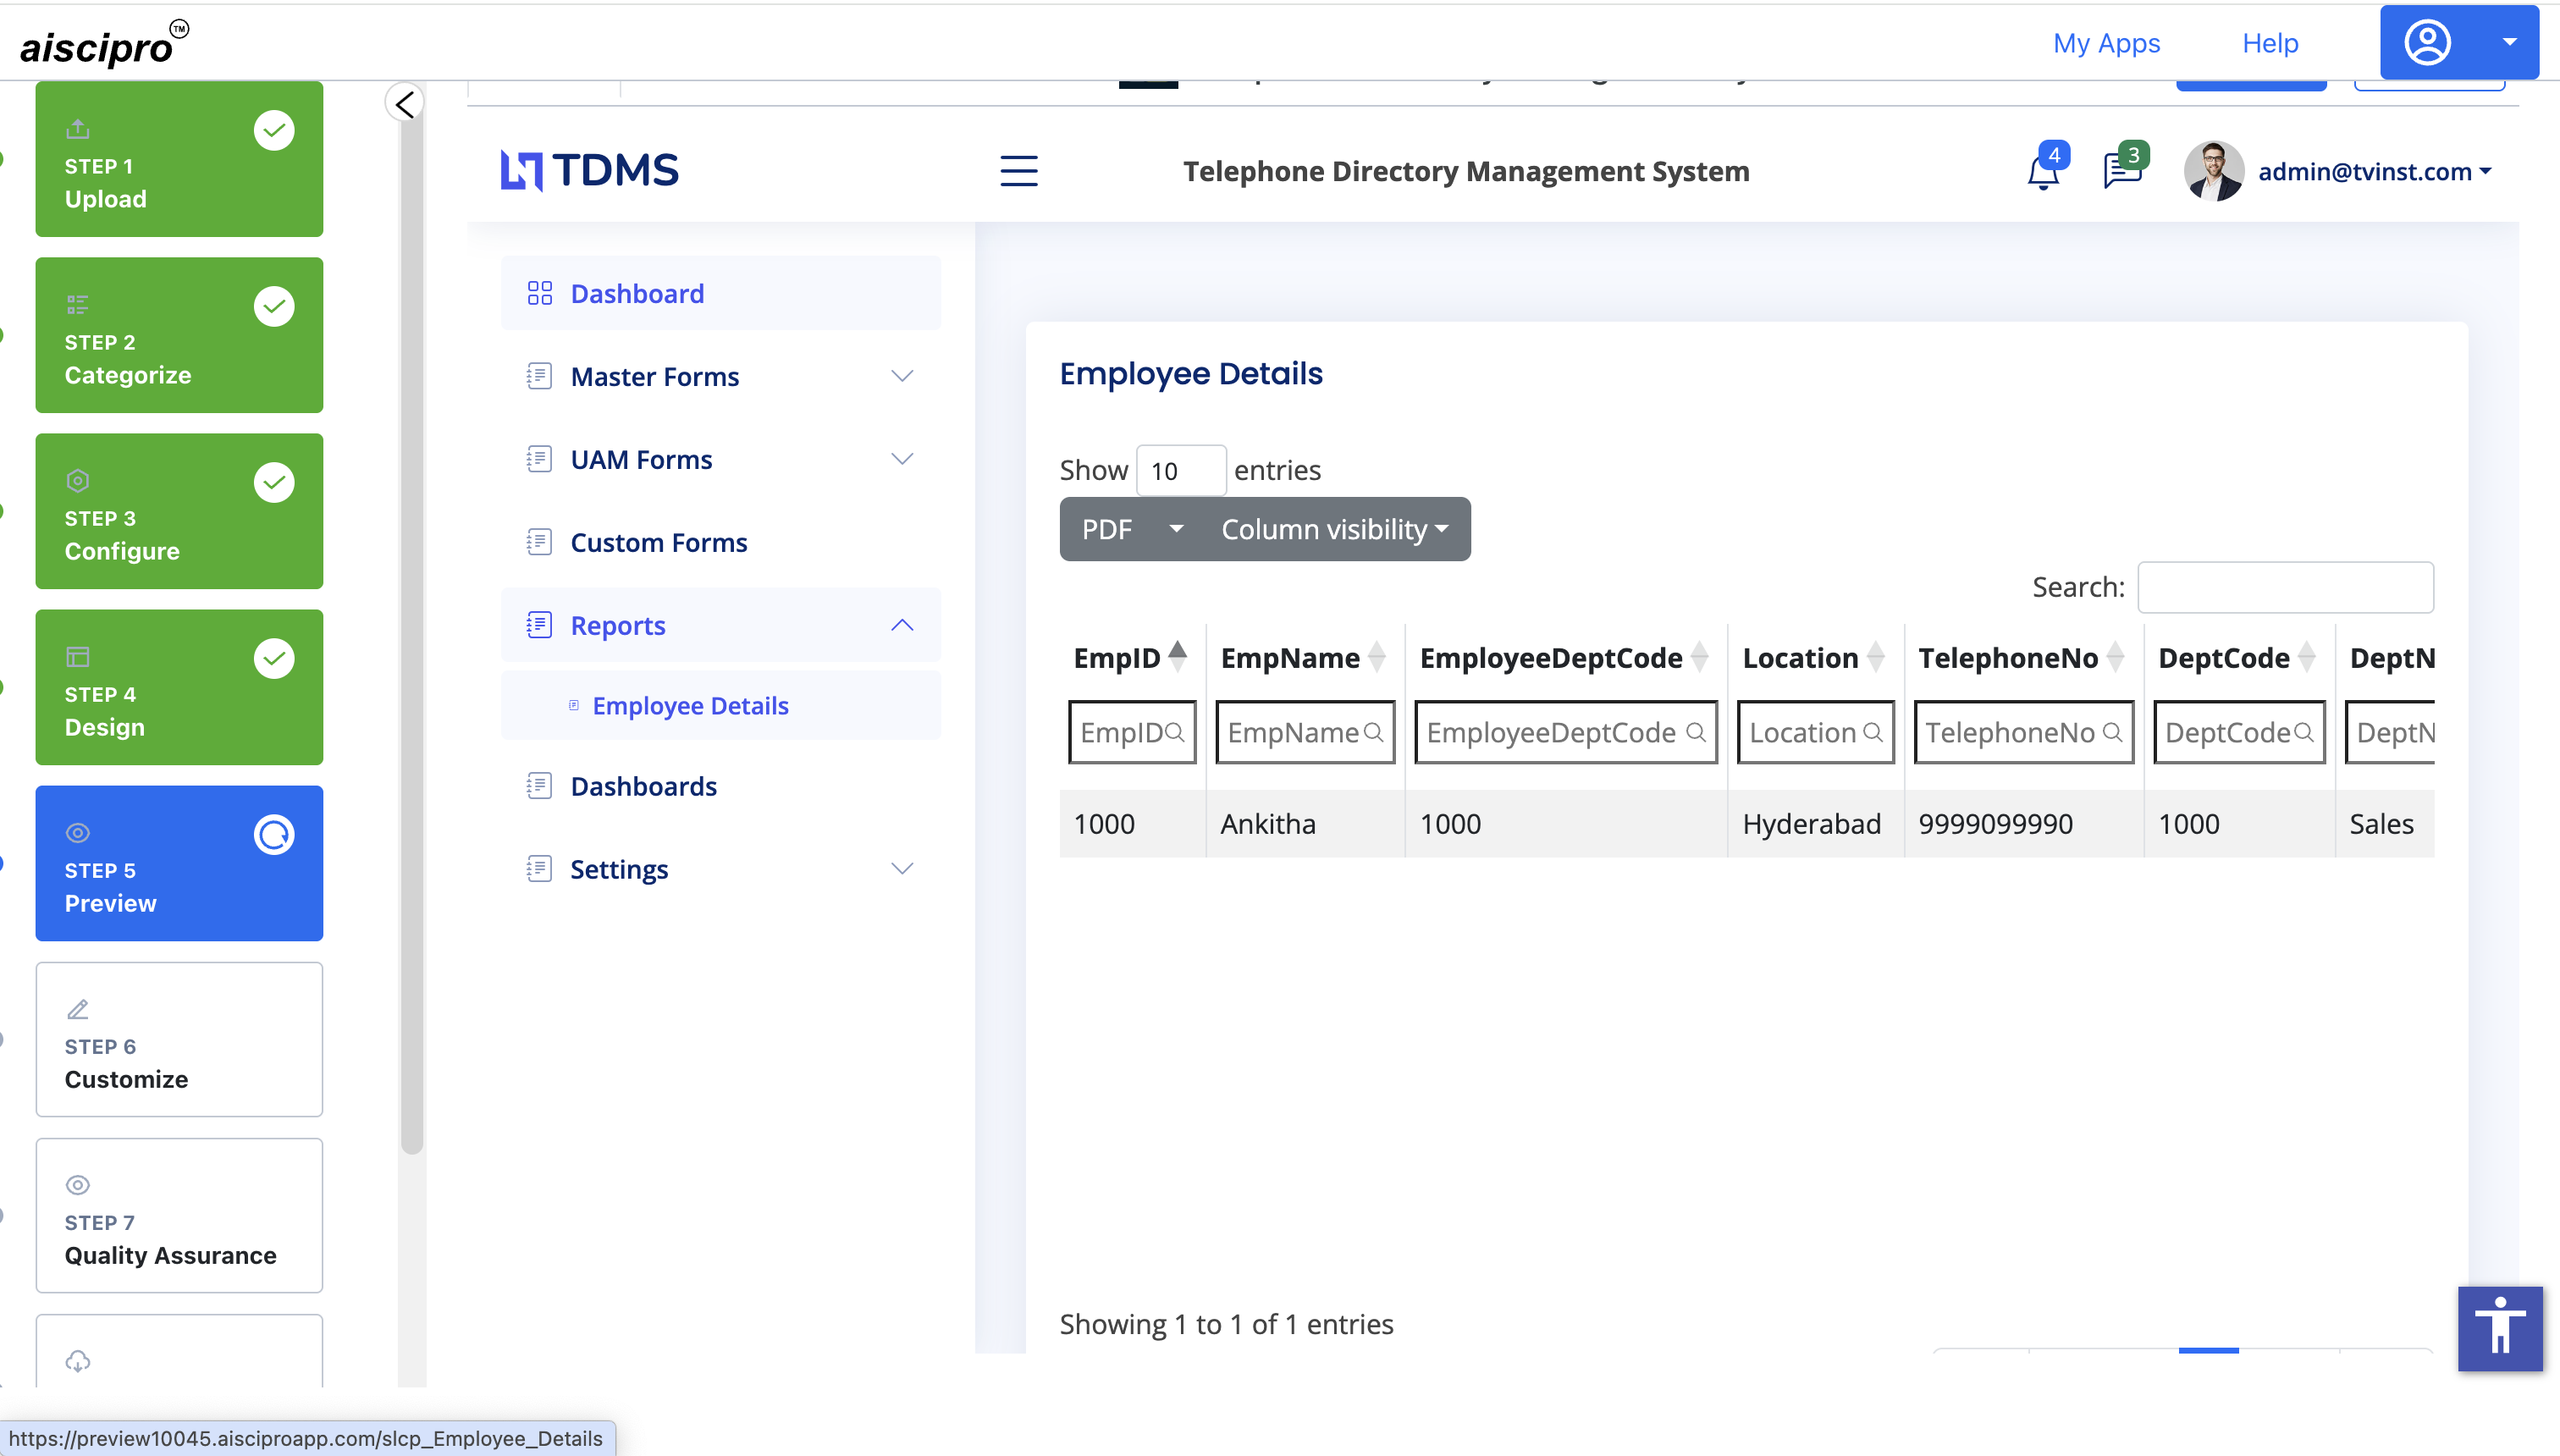Click the Employee Details heading
Viewport: 2560px width, 1456px height.
pyautogui.click(x=1191, y=373)
